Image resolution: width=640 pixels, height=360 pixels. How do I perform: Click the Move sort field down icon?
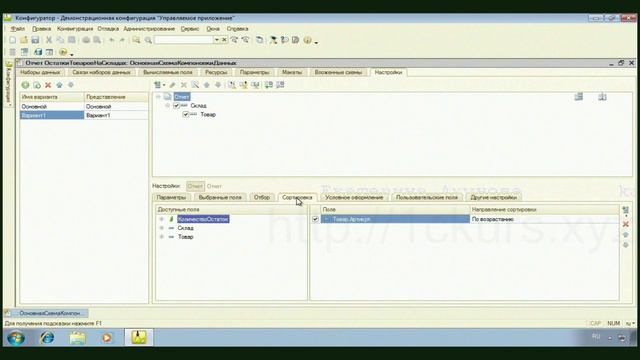(x=625, y=245)
